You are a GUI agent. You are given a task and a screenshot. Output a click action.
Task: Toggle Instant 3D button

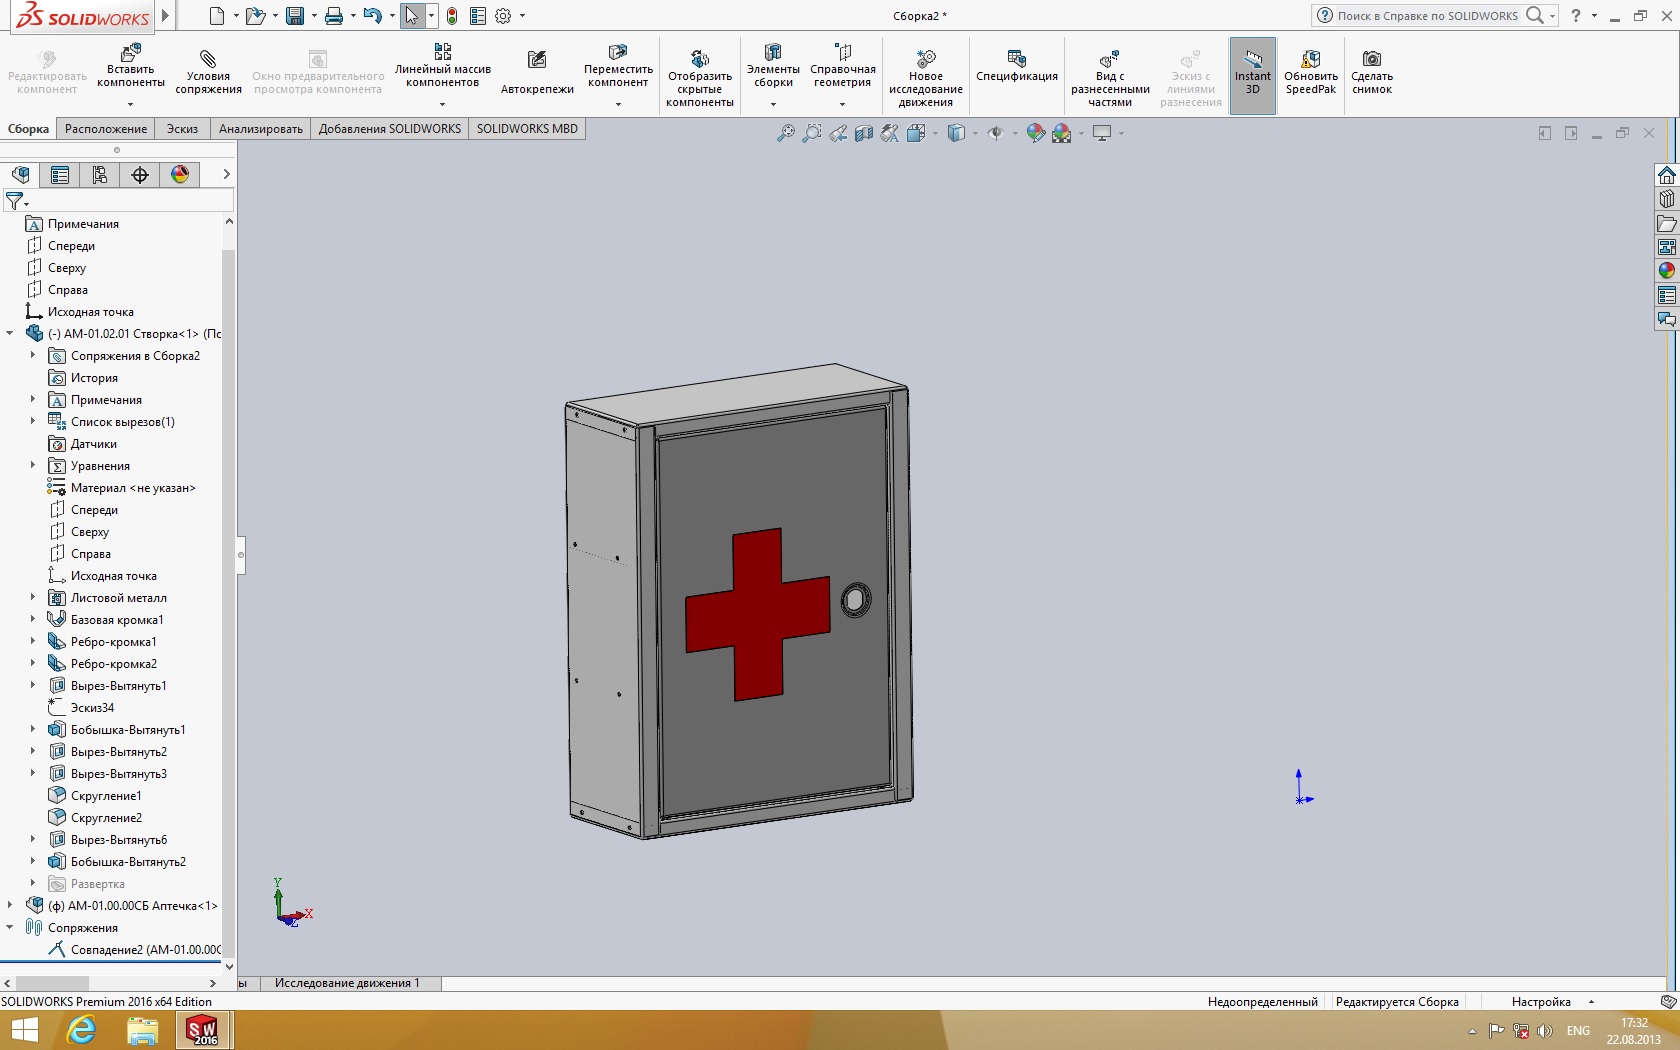(1253, 76)
